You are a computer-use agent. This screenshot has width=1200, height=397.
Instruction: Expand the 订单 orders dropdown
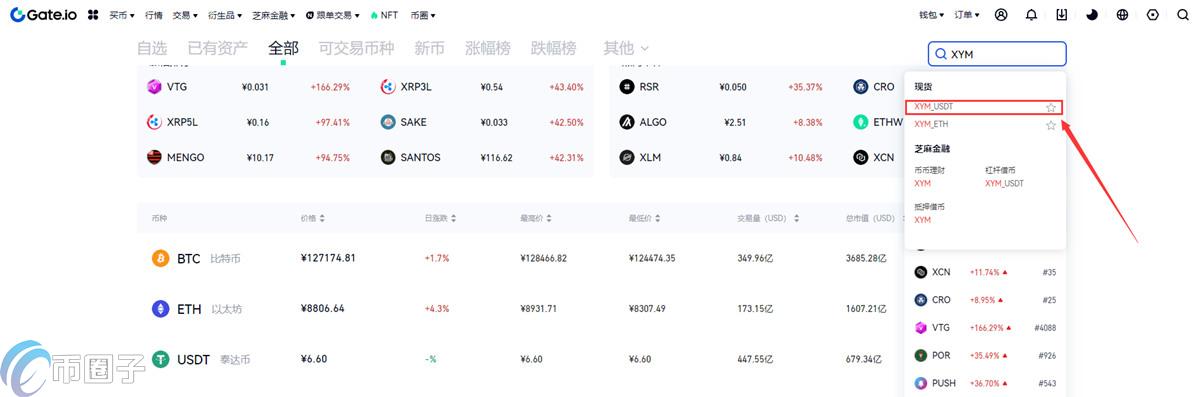click(x=967, y=15)
